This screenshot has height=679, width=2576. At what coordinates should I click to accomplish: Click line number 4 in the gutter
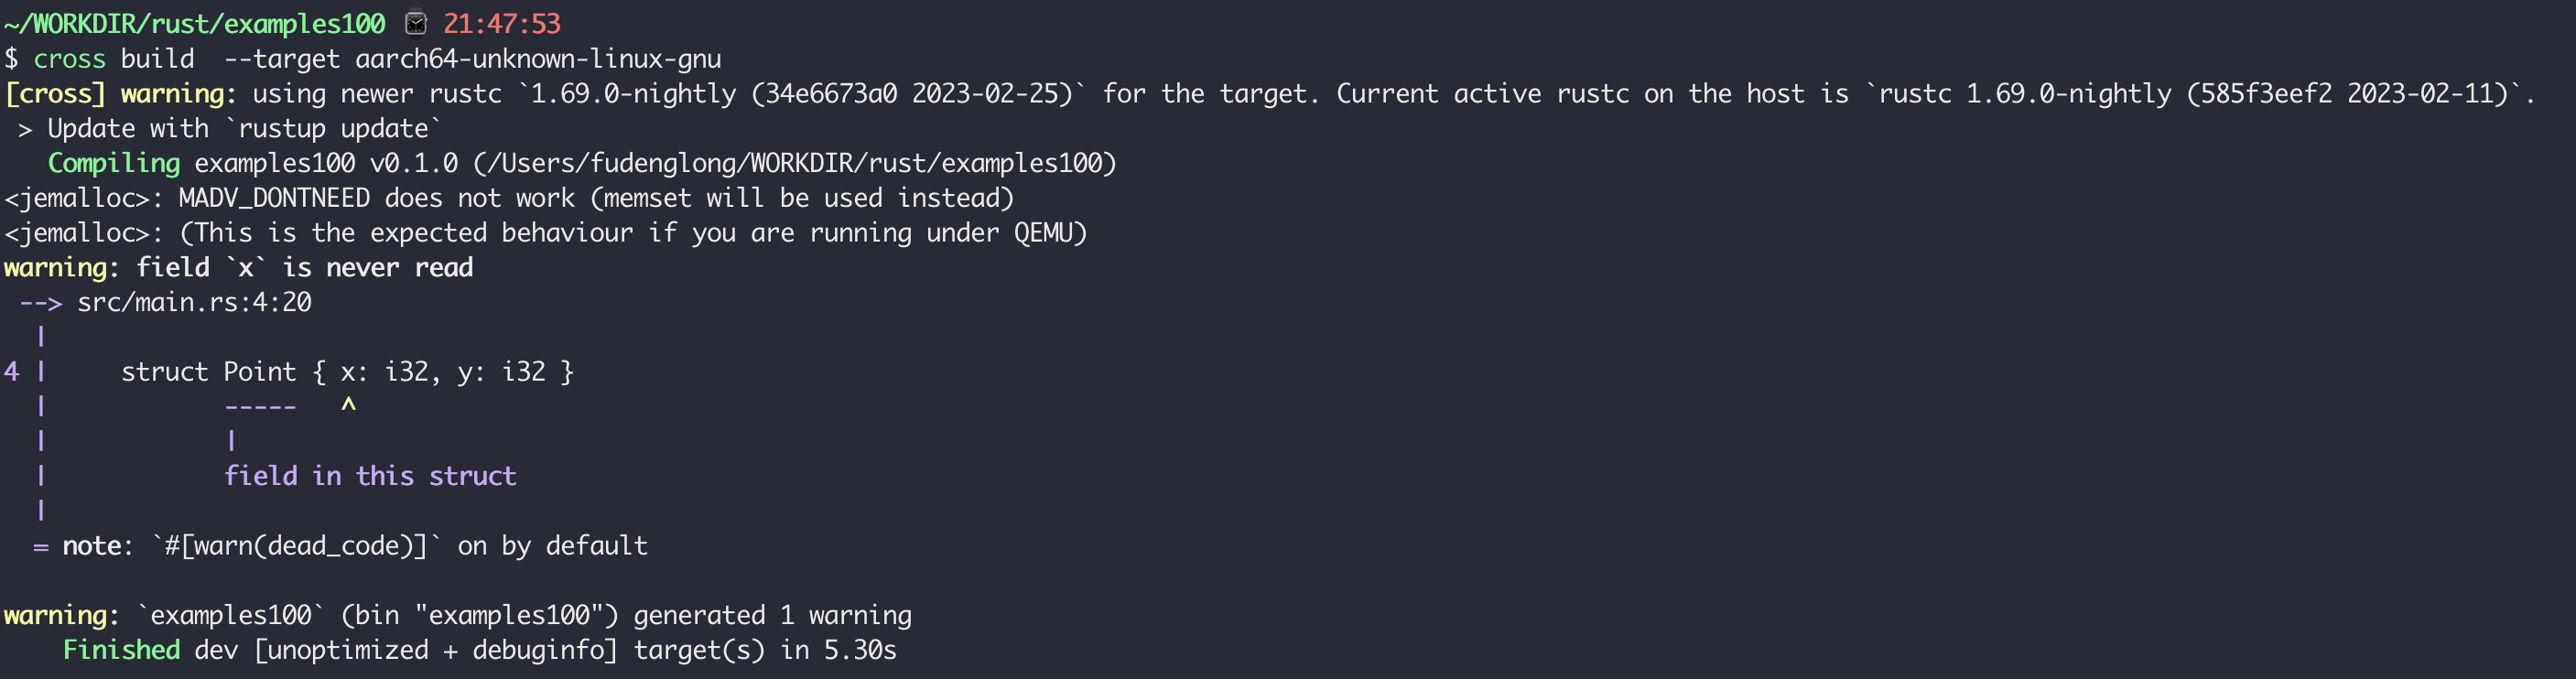(11, 372)
